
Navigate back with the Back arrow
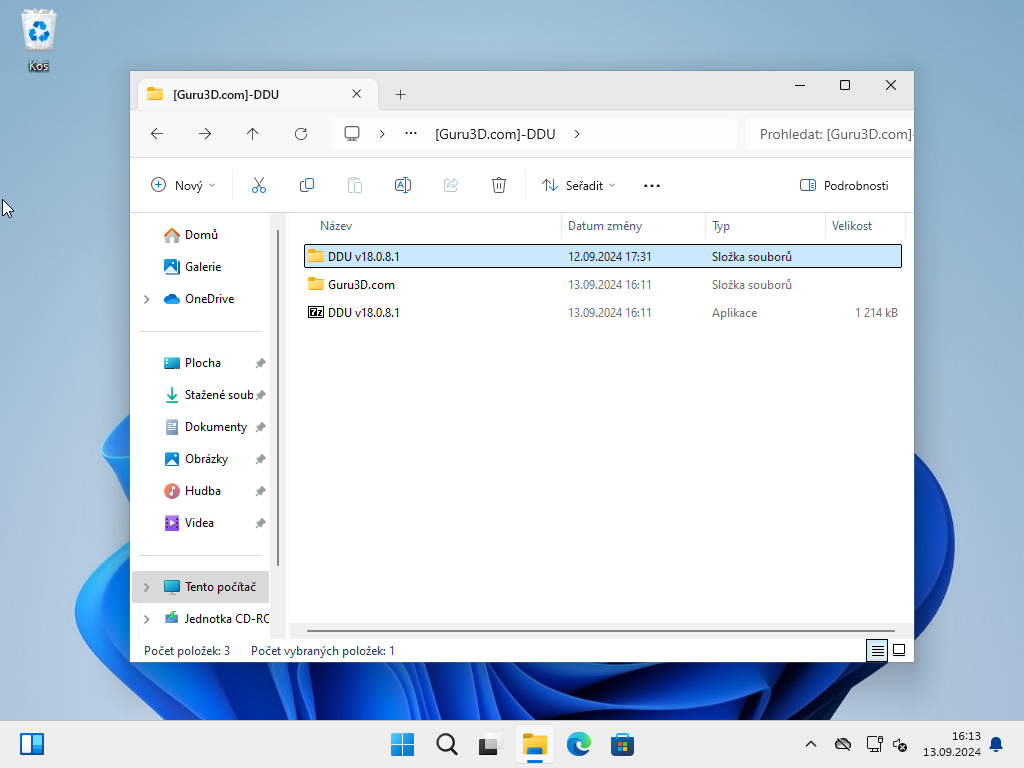[x=157, y=134]
